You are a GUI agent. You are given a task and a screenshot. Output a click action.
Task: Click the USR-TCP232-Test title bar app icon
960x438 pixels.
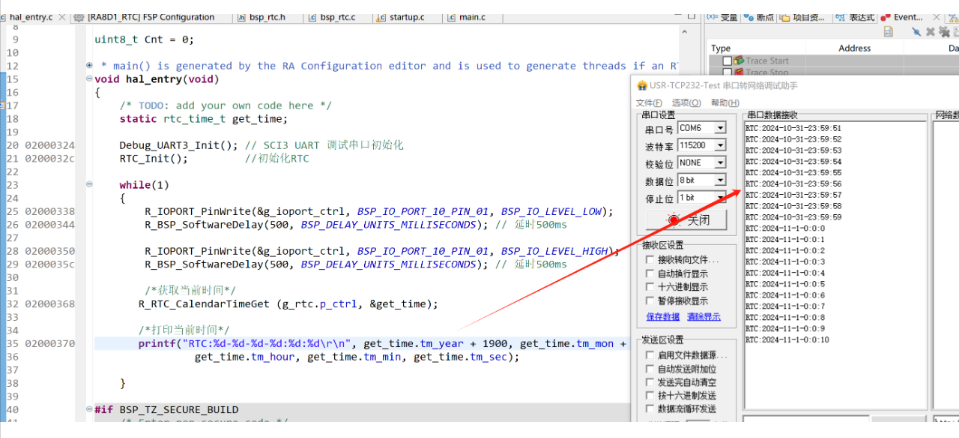642,86
